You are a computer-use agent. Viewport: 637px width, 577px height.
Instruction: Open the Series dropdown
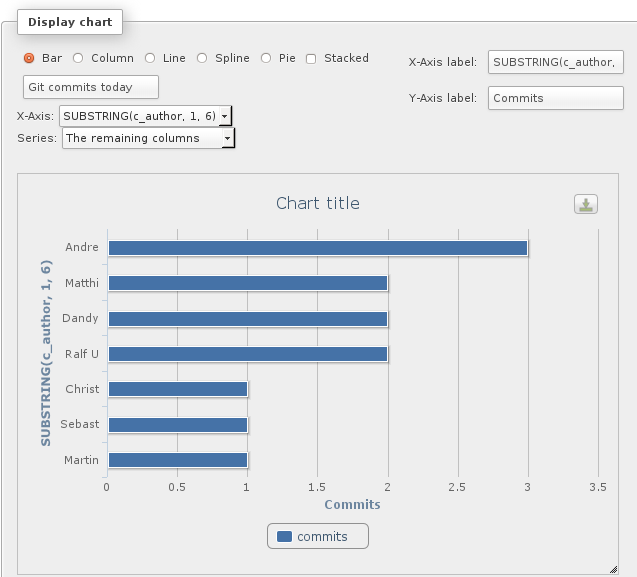[148, 138]
